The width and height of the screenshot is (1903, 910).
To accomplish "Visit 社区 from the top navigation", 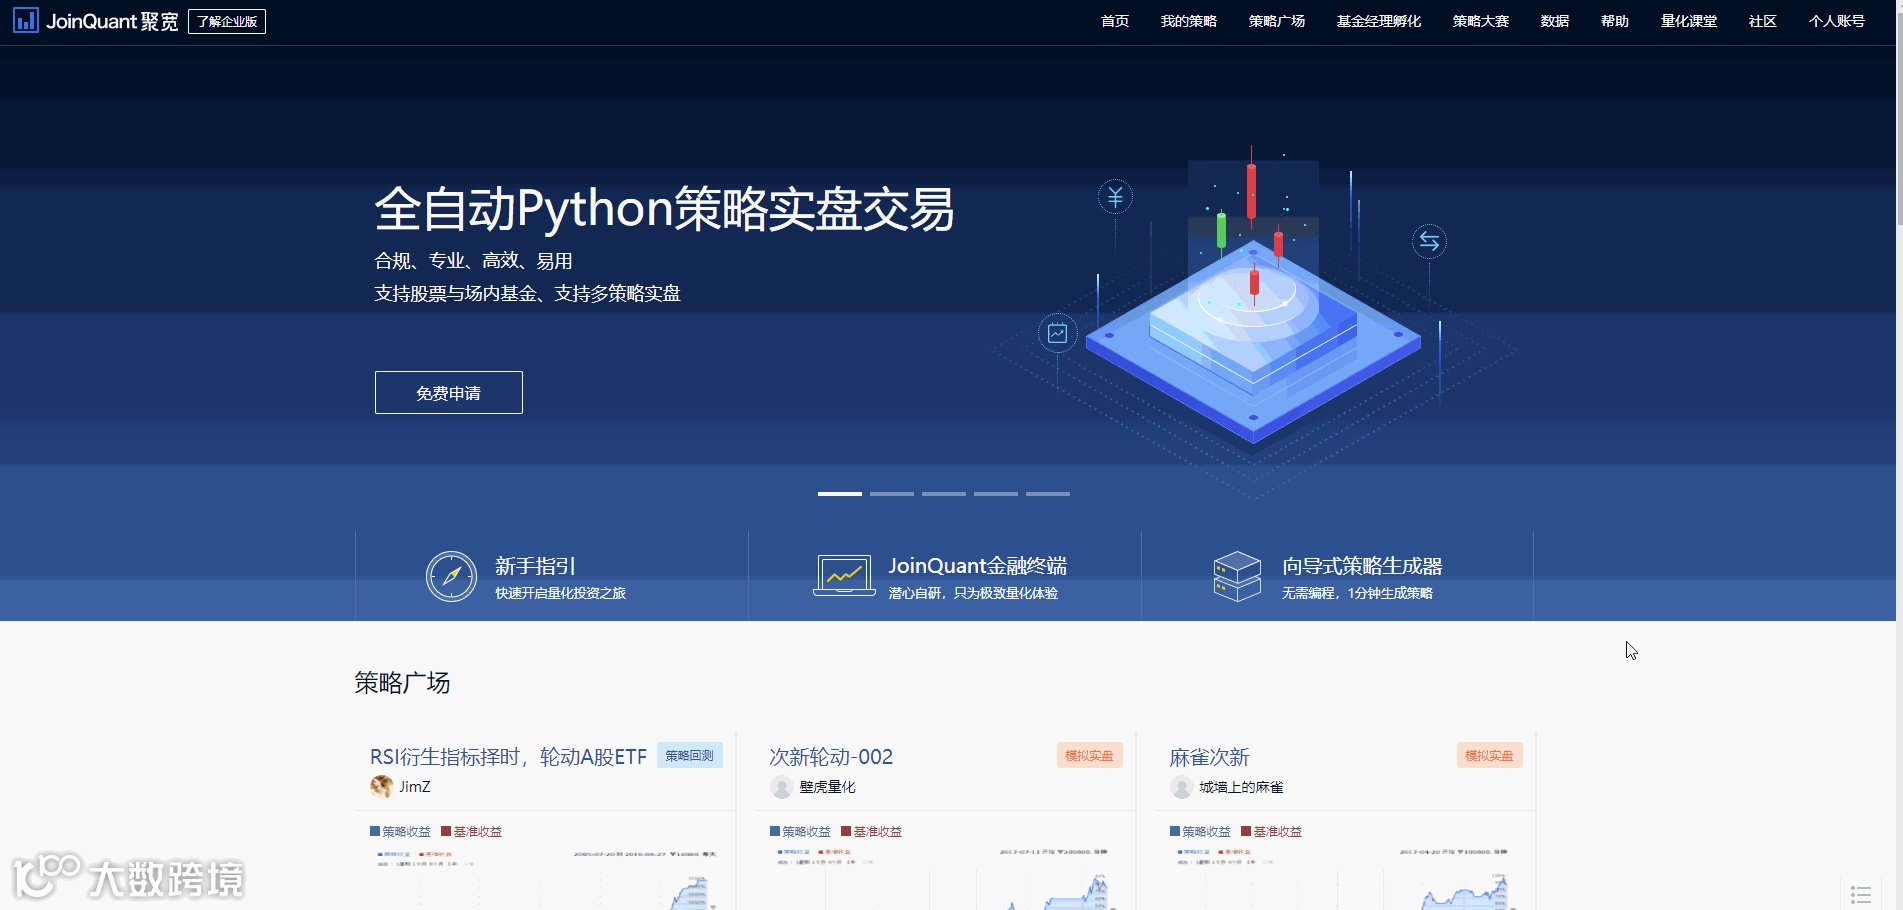I will [1763, 21].
